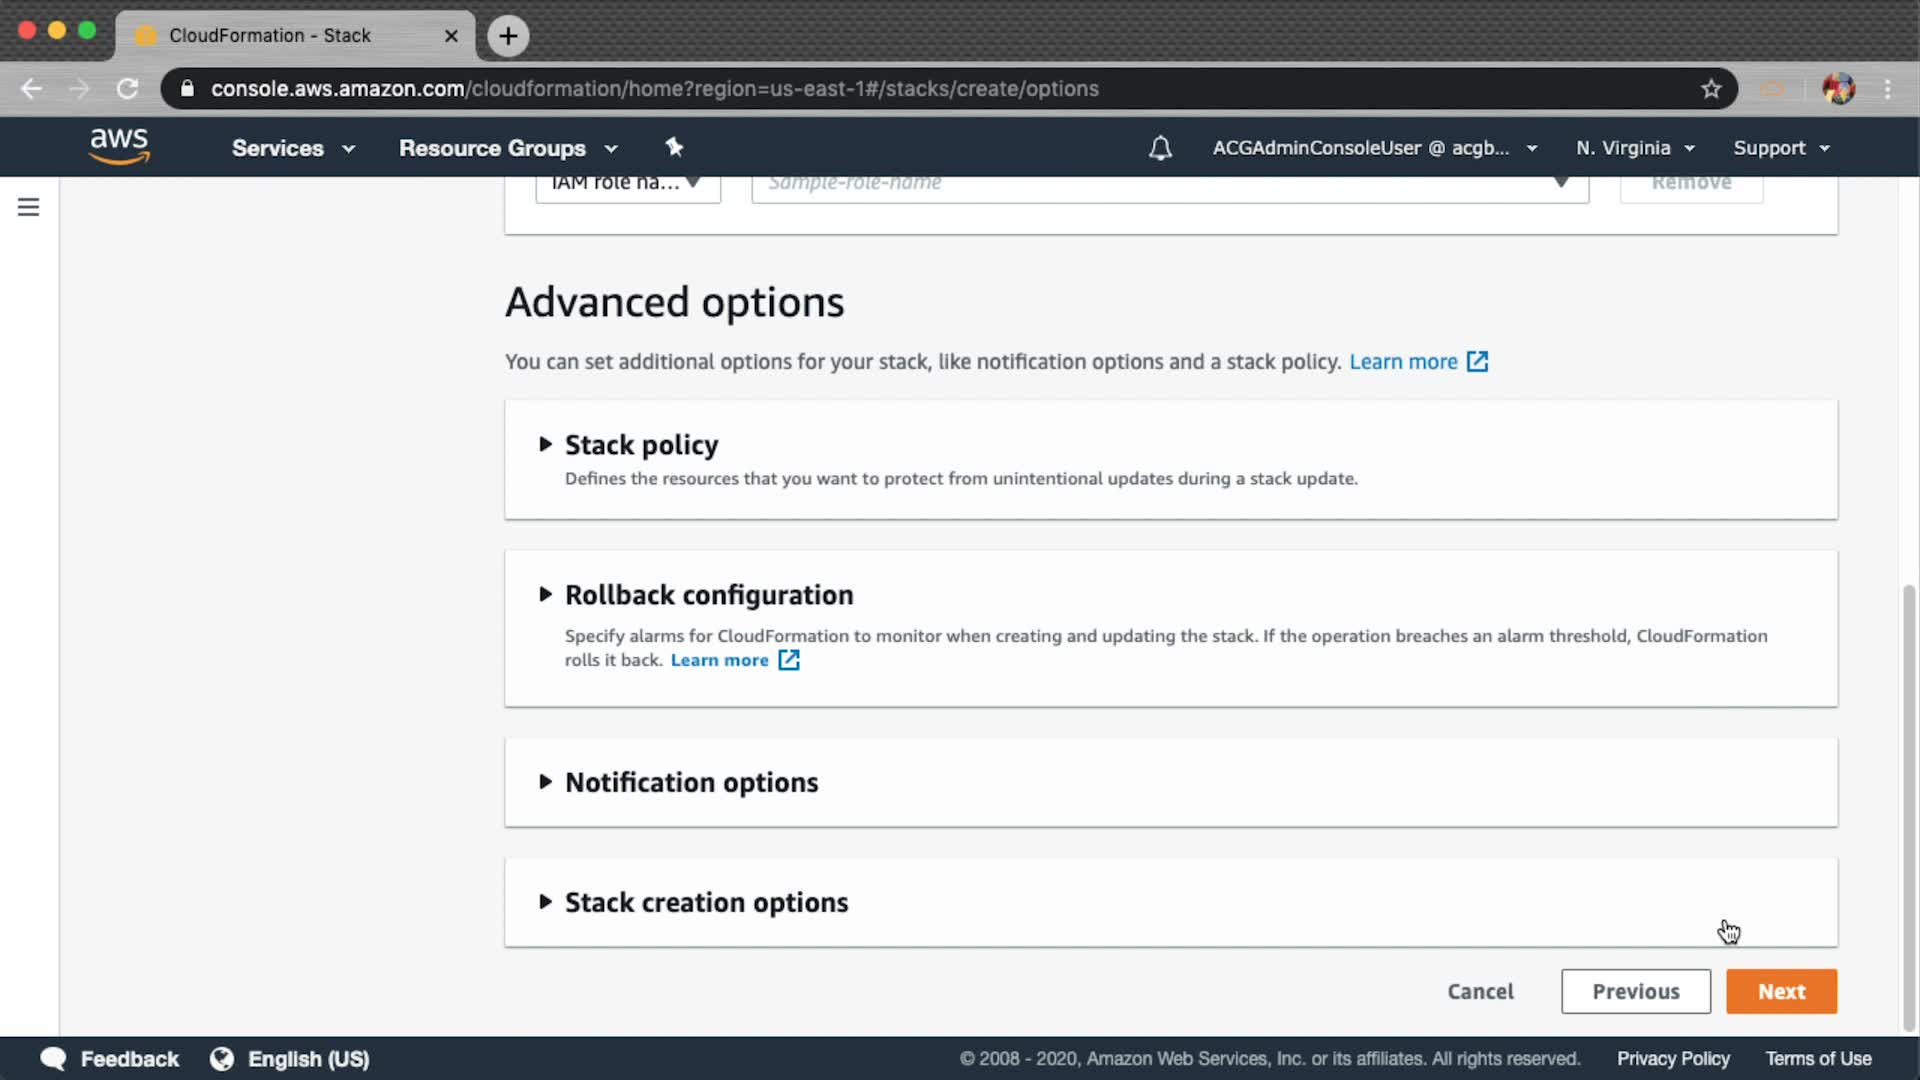
Task: Open the Chrome profile avatar
Action: pyautogui.click(x=1838, y=89)
